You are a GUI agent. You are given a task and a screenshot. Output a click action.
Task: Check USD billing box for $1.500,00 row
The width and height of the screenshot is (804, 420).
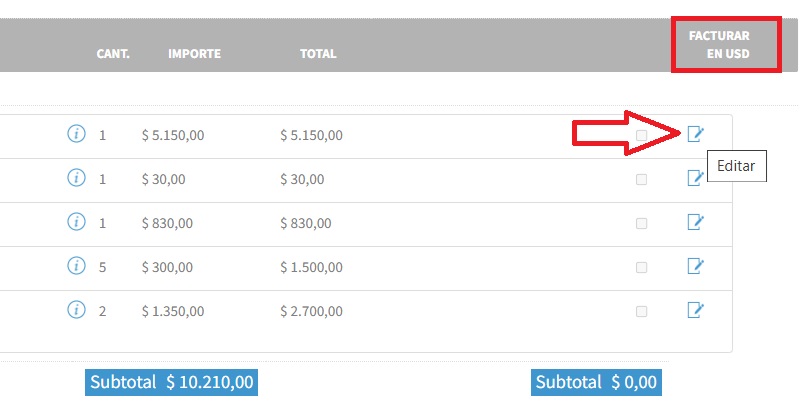point(641,268)
